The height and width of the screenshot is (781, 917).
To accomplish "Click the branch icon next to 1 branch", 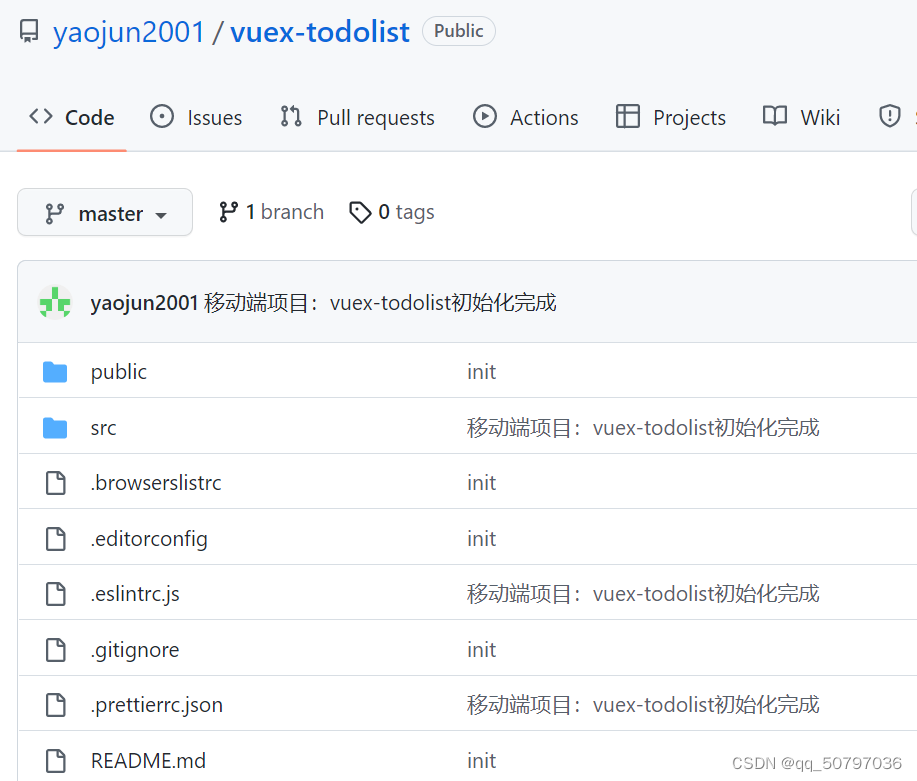I will (228, 212).
